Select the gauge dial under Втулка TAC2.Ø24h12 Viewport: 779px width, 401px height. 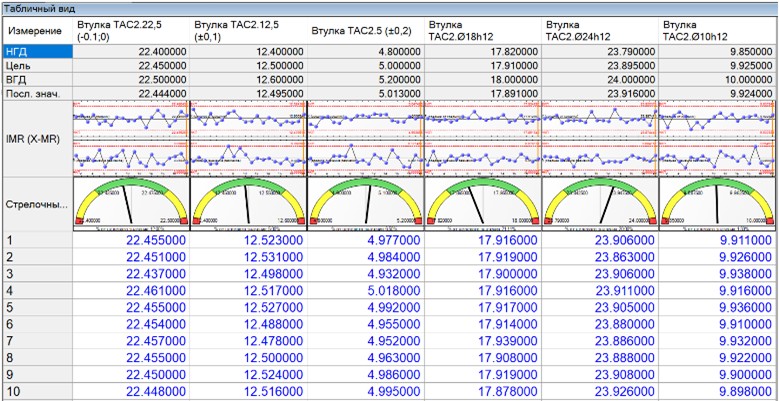click(x=601, y=203)
